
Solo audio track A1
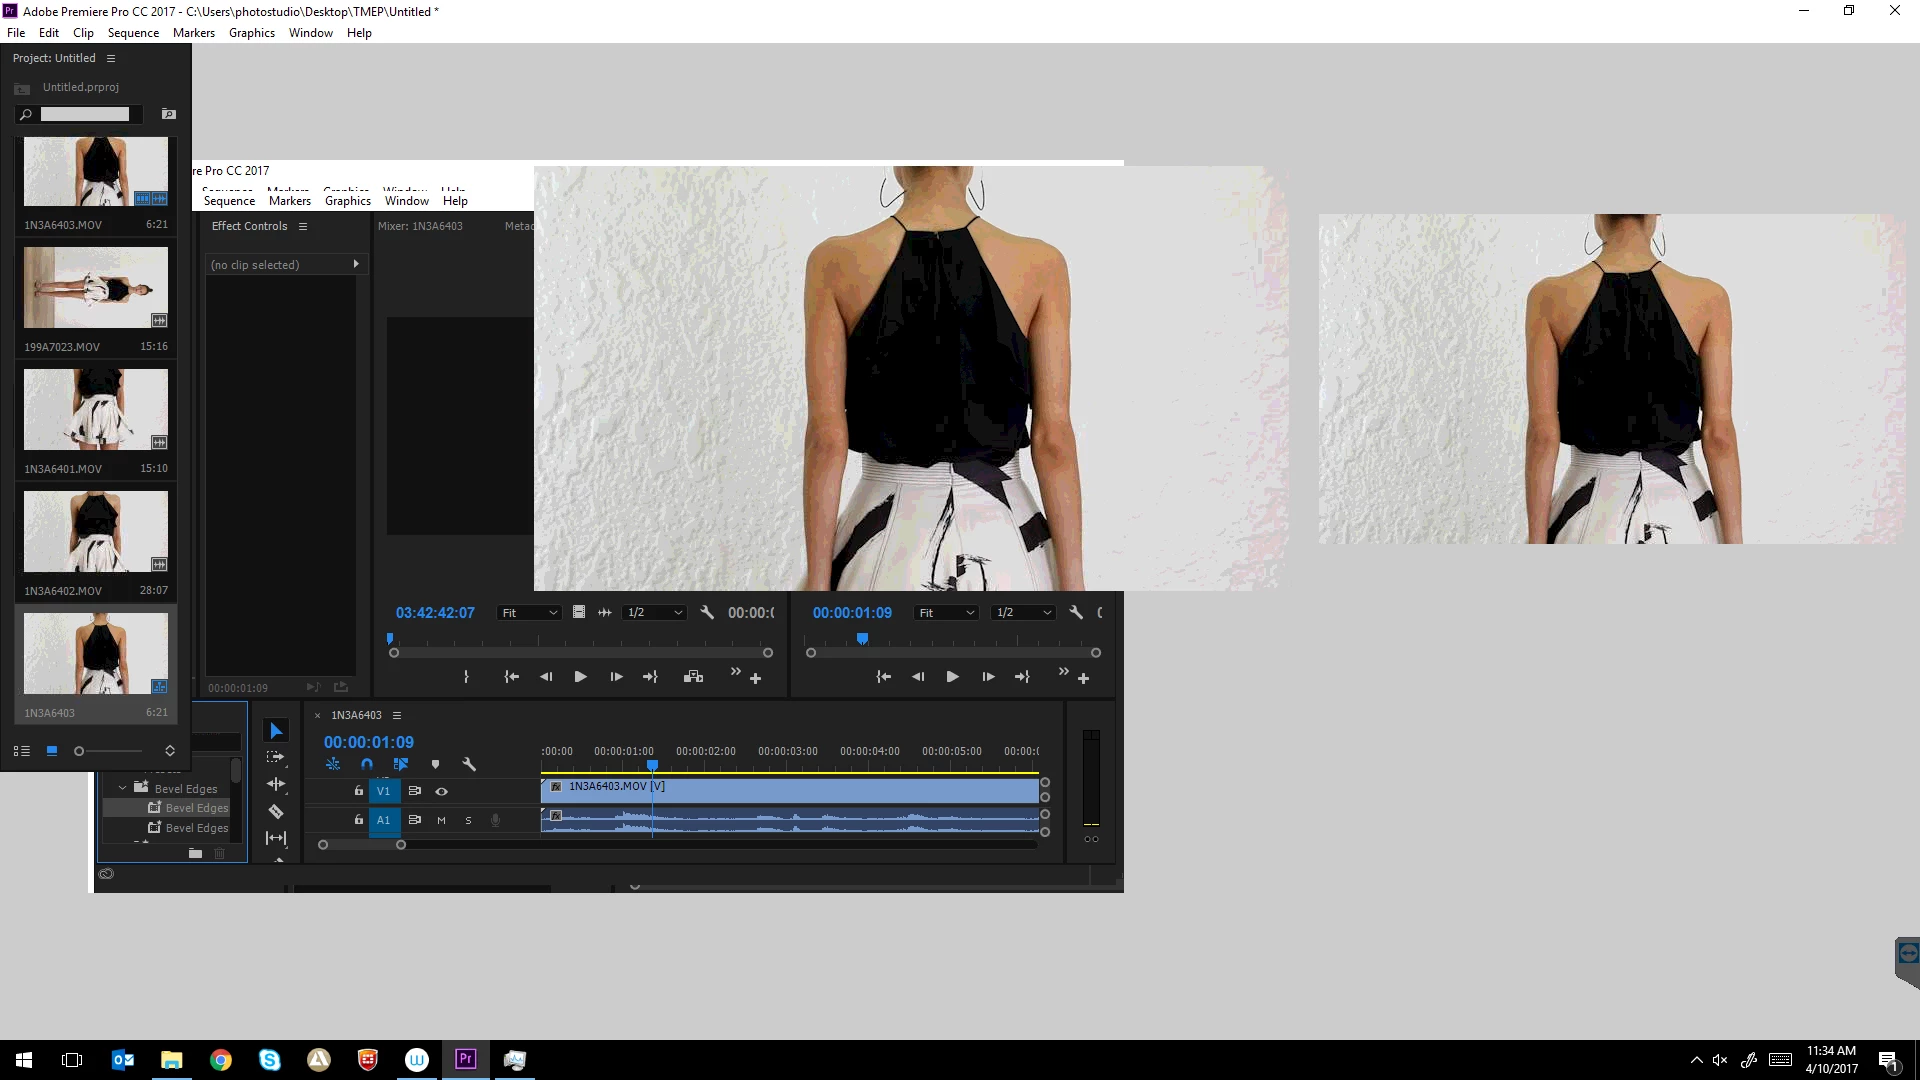pos(468,820)
